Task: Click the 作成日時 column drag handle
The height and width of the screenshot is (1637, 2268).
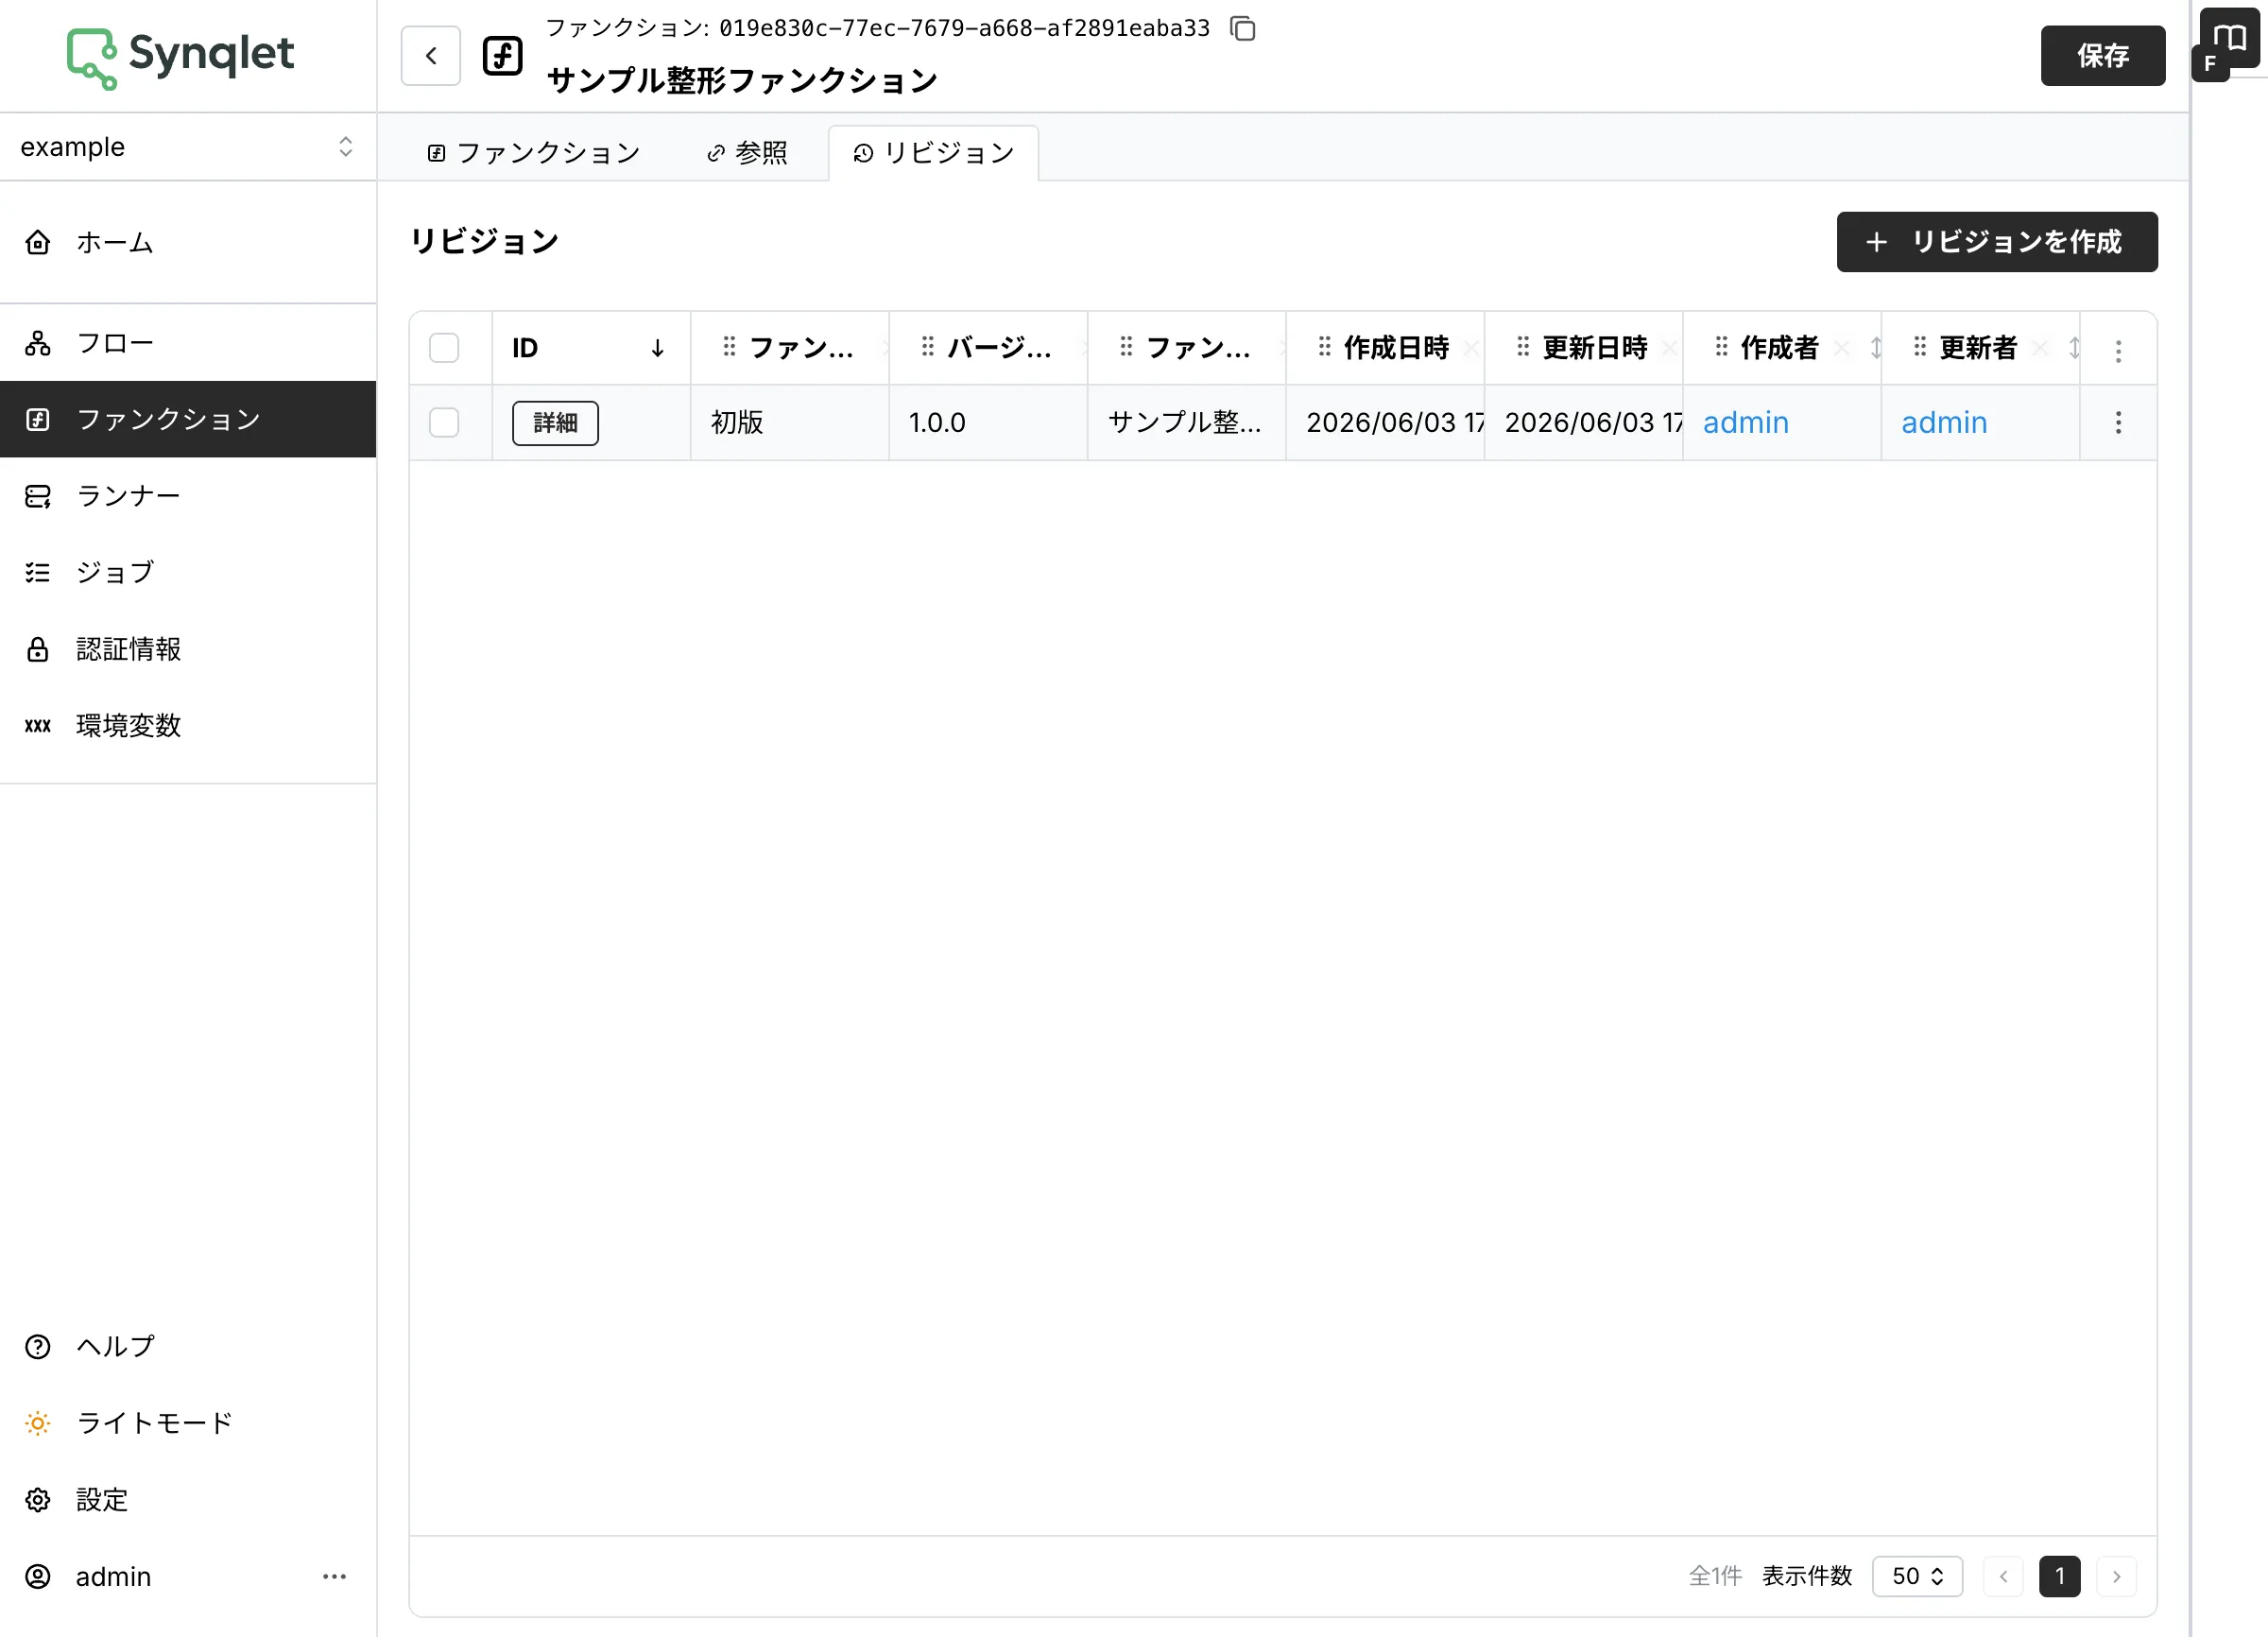Action: click(1324, 347)
